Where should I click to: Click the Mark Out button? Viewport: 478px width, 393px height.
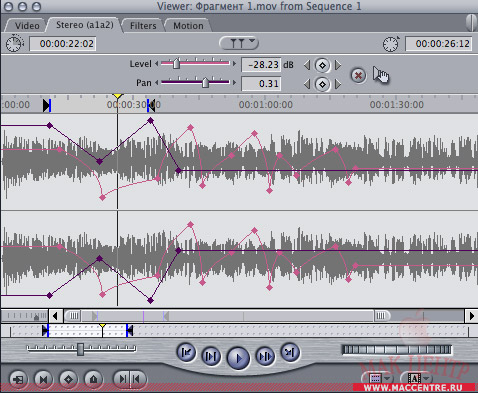[138, 379]
